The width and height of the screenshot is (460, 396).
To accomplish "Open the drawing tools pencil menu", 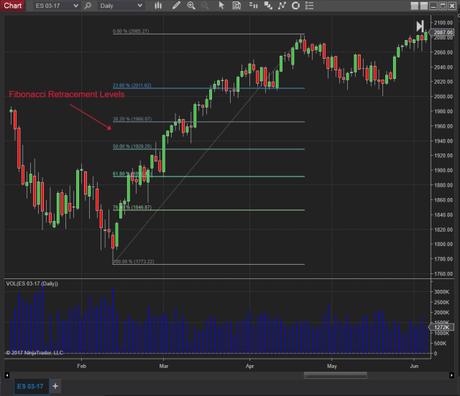I will tap(176, 6).
